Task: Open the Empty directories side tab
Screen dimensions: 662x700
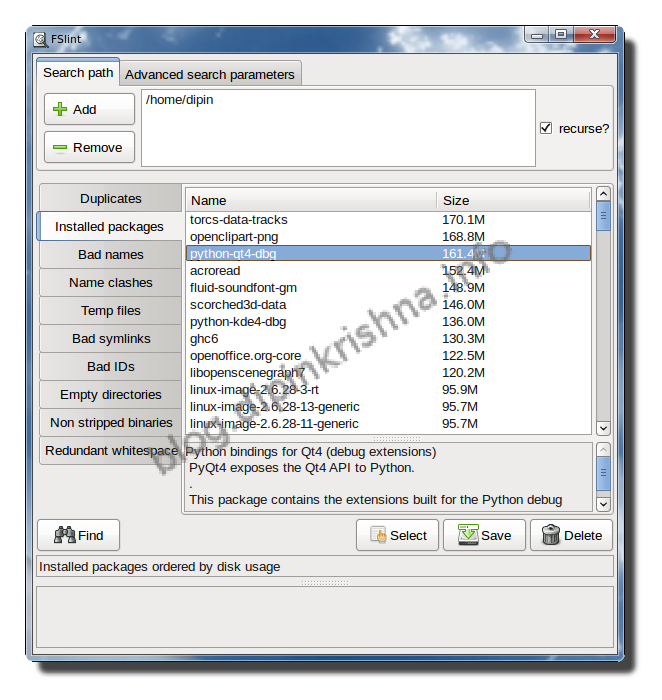Action: coord(111,395)
